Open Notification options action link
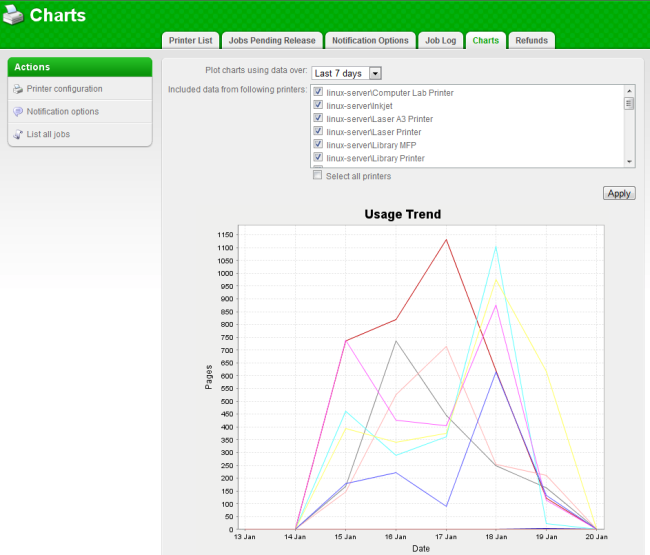Screen dimensions: 650x555 click(63, 111)
